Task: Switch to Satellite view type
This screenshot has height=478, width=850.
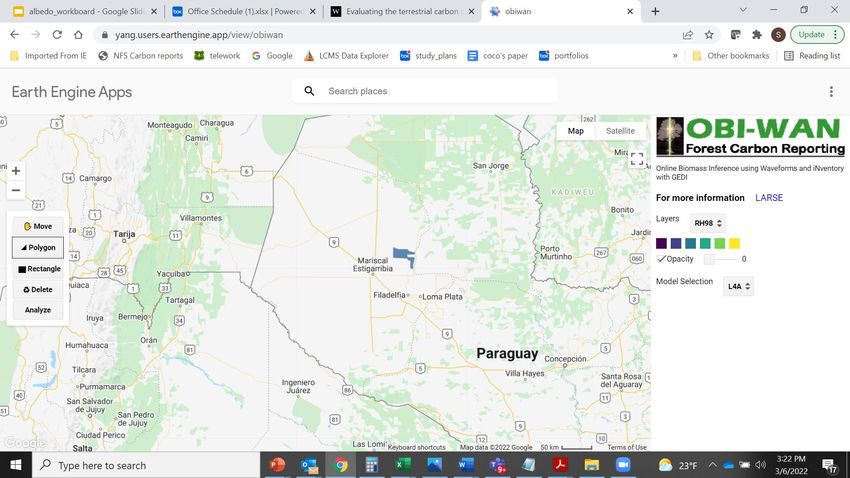Action: (620, 131)
